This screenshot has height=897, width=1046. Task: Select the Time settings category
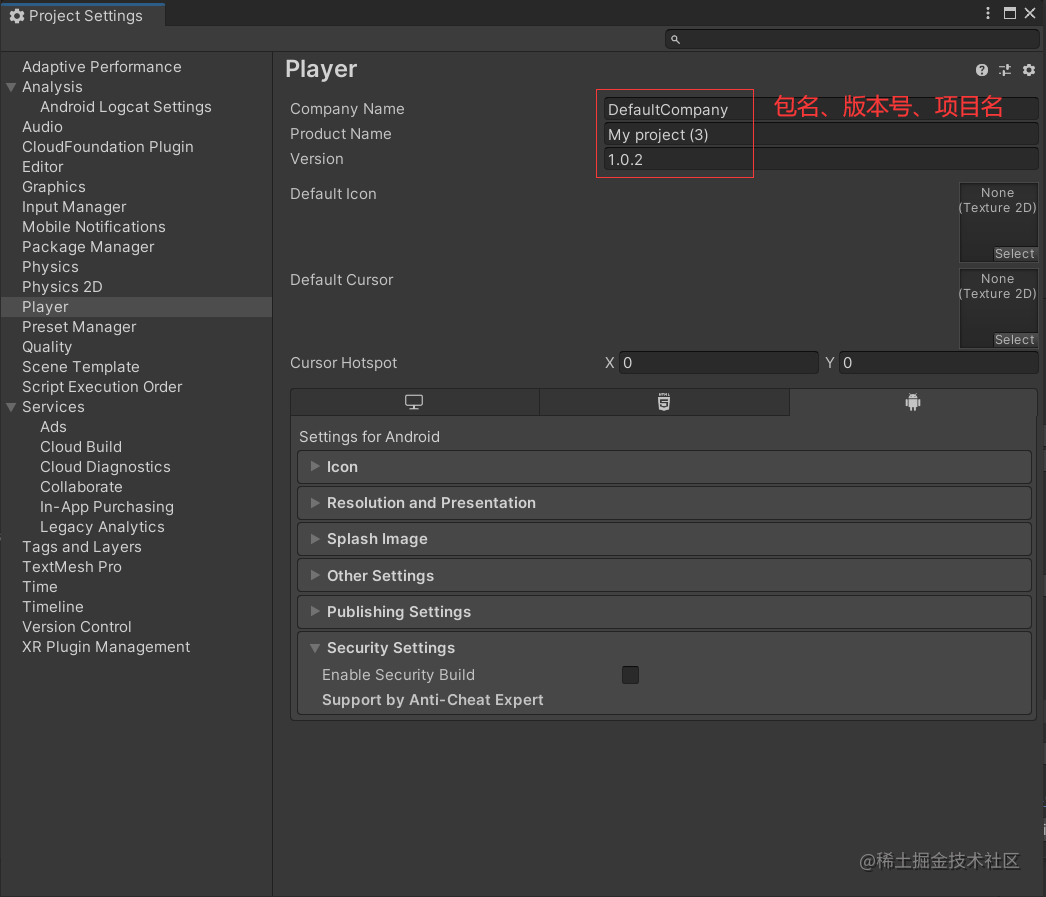point(39,587)
